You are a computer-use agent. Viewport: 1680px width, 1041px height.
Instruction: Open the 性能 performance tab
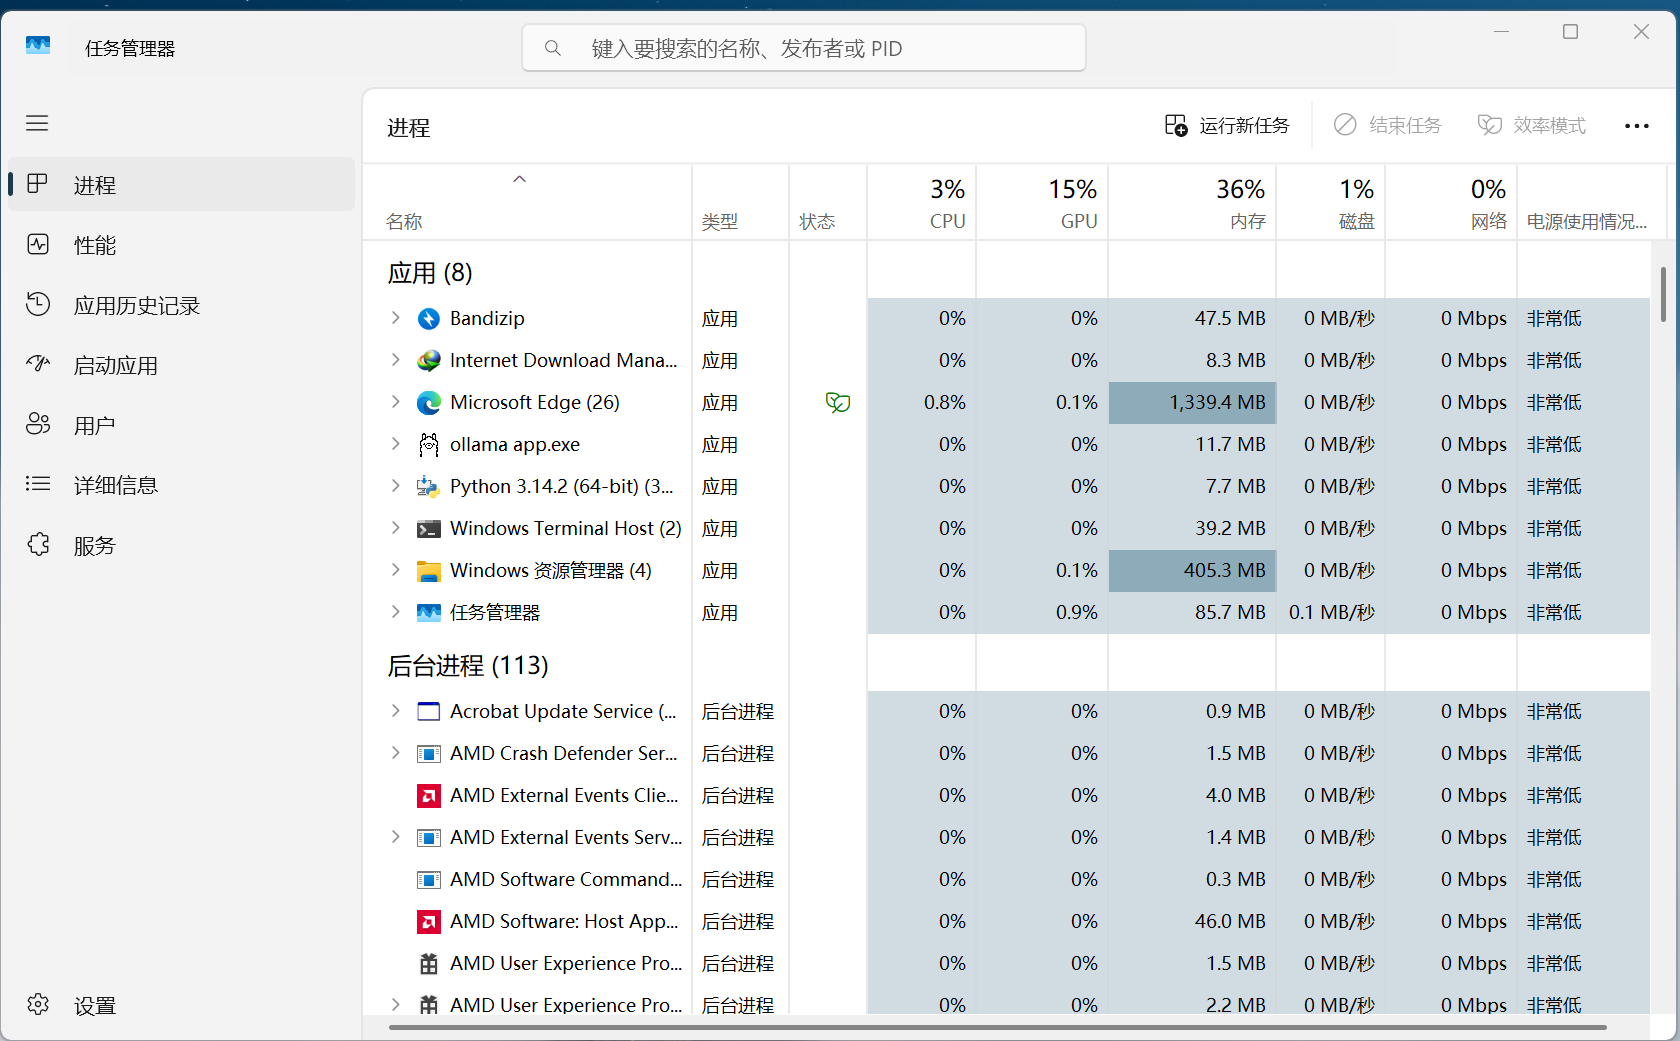point(181,245)
